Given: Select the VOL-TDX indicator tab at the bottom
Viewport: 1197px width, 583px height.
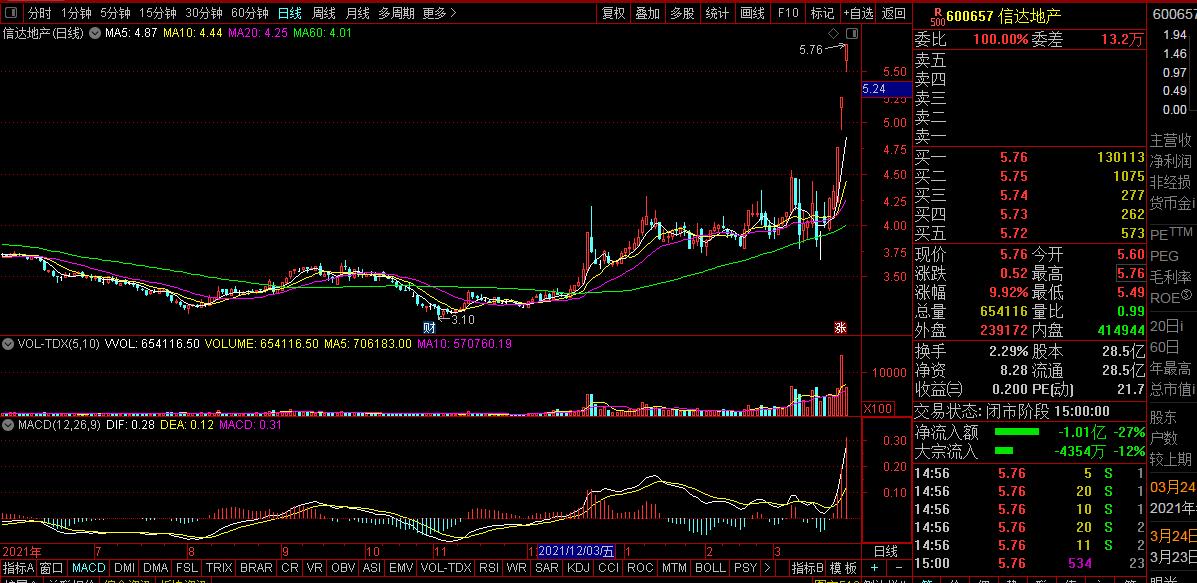Looking at the screenshot, I should 446,569.
